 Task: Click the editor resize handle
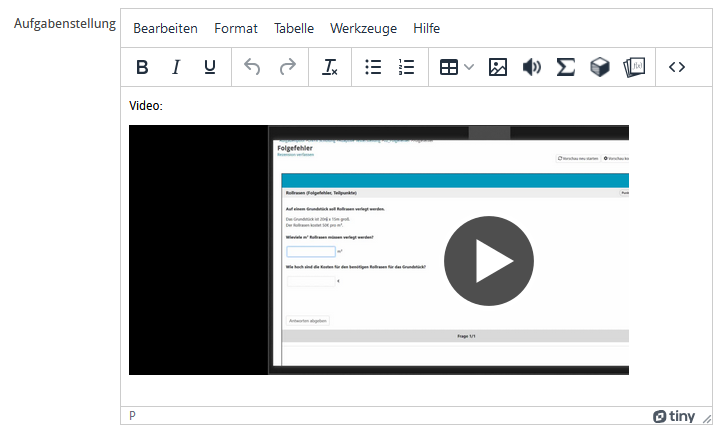pos(707,419)
